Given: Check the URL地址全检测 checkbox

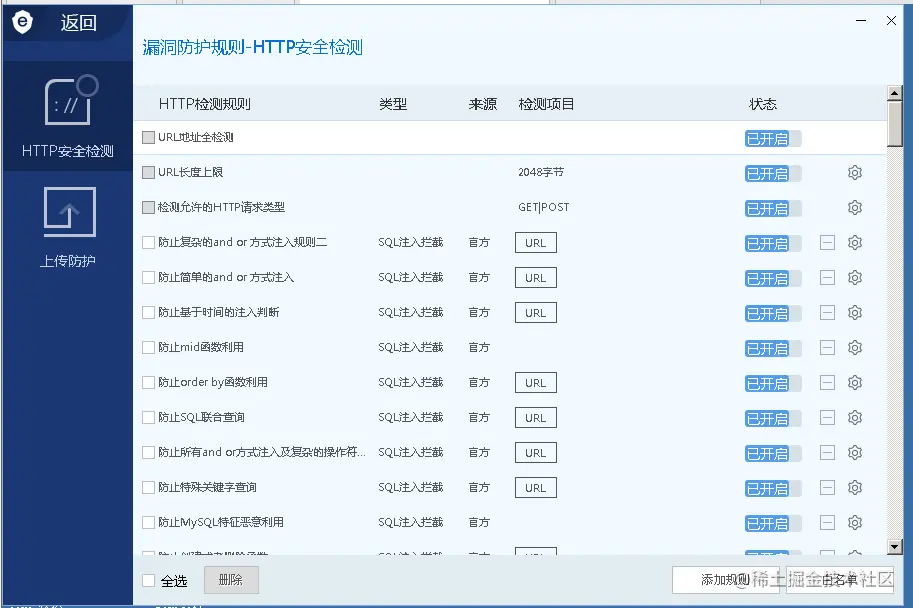Looking at the screenshot, I should (148, 137).
